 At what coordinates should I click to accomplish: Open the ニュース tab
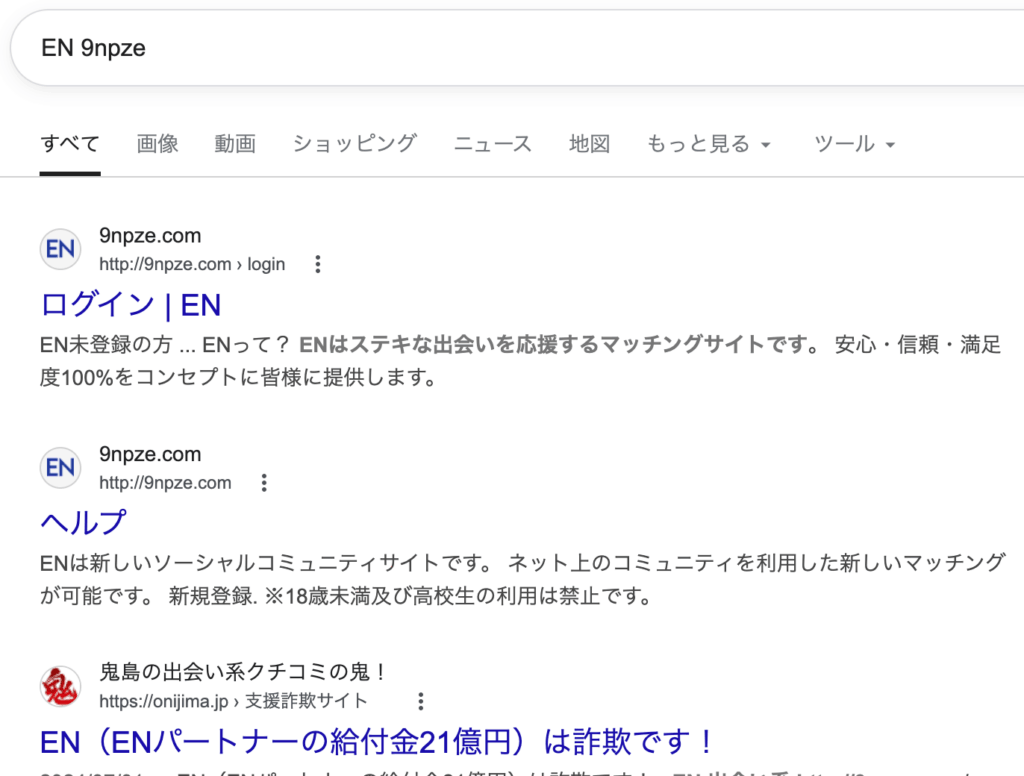tap(492, 144)
